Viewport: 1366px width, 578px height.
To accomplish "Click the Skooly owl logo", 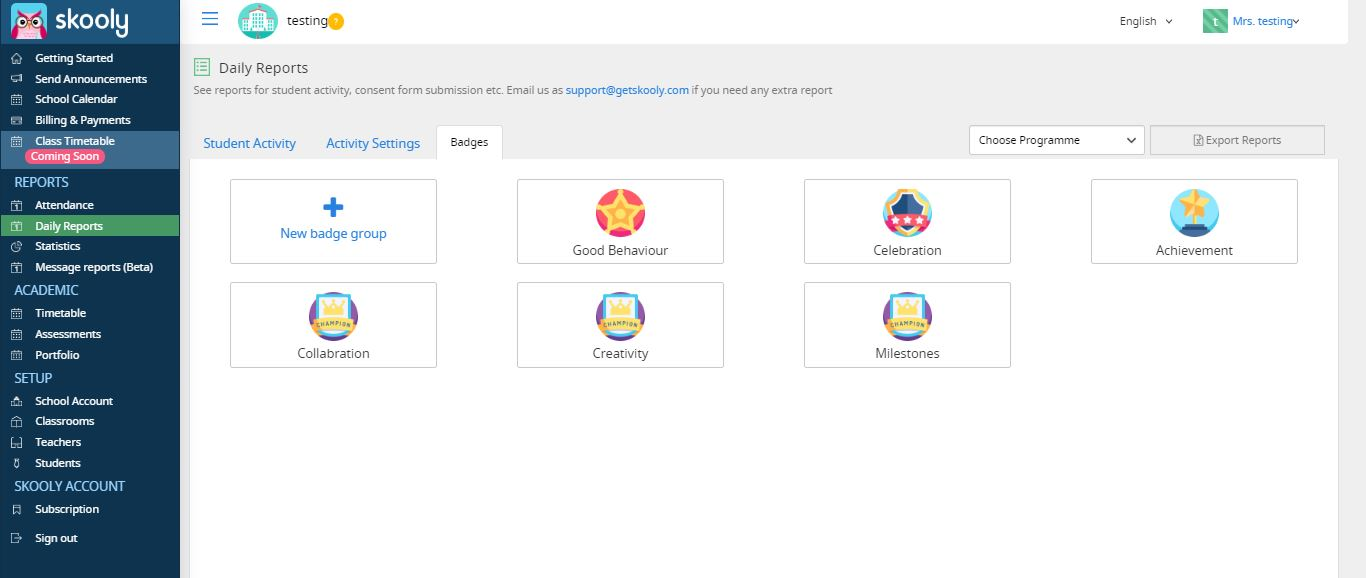I will [x=29, y=21].
